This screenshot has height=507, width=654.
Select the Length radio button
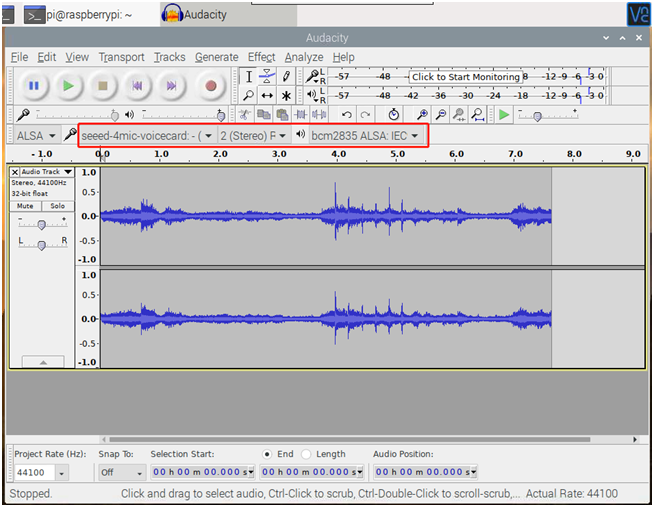pyautogui.click(x=306, y=454)
